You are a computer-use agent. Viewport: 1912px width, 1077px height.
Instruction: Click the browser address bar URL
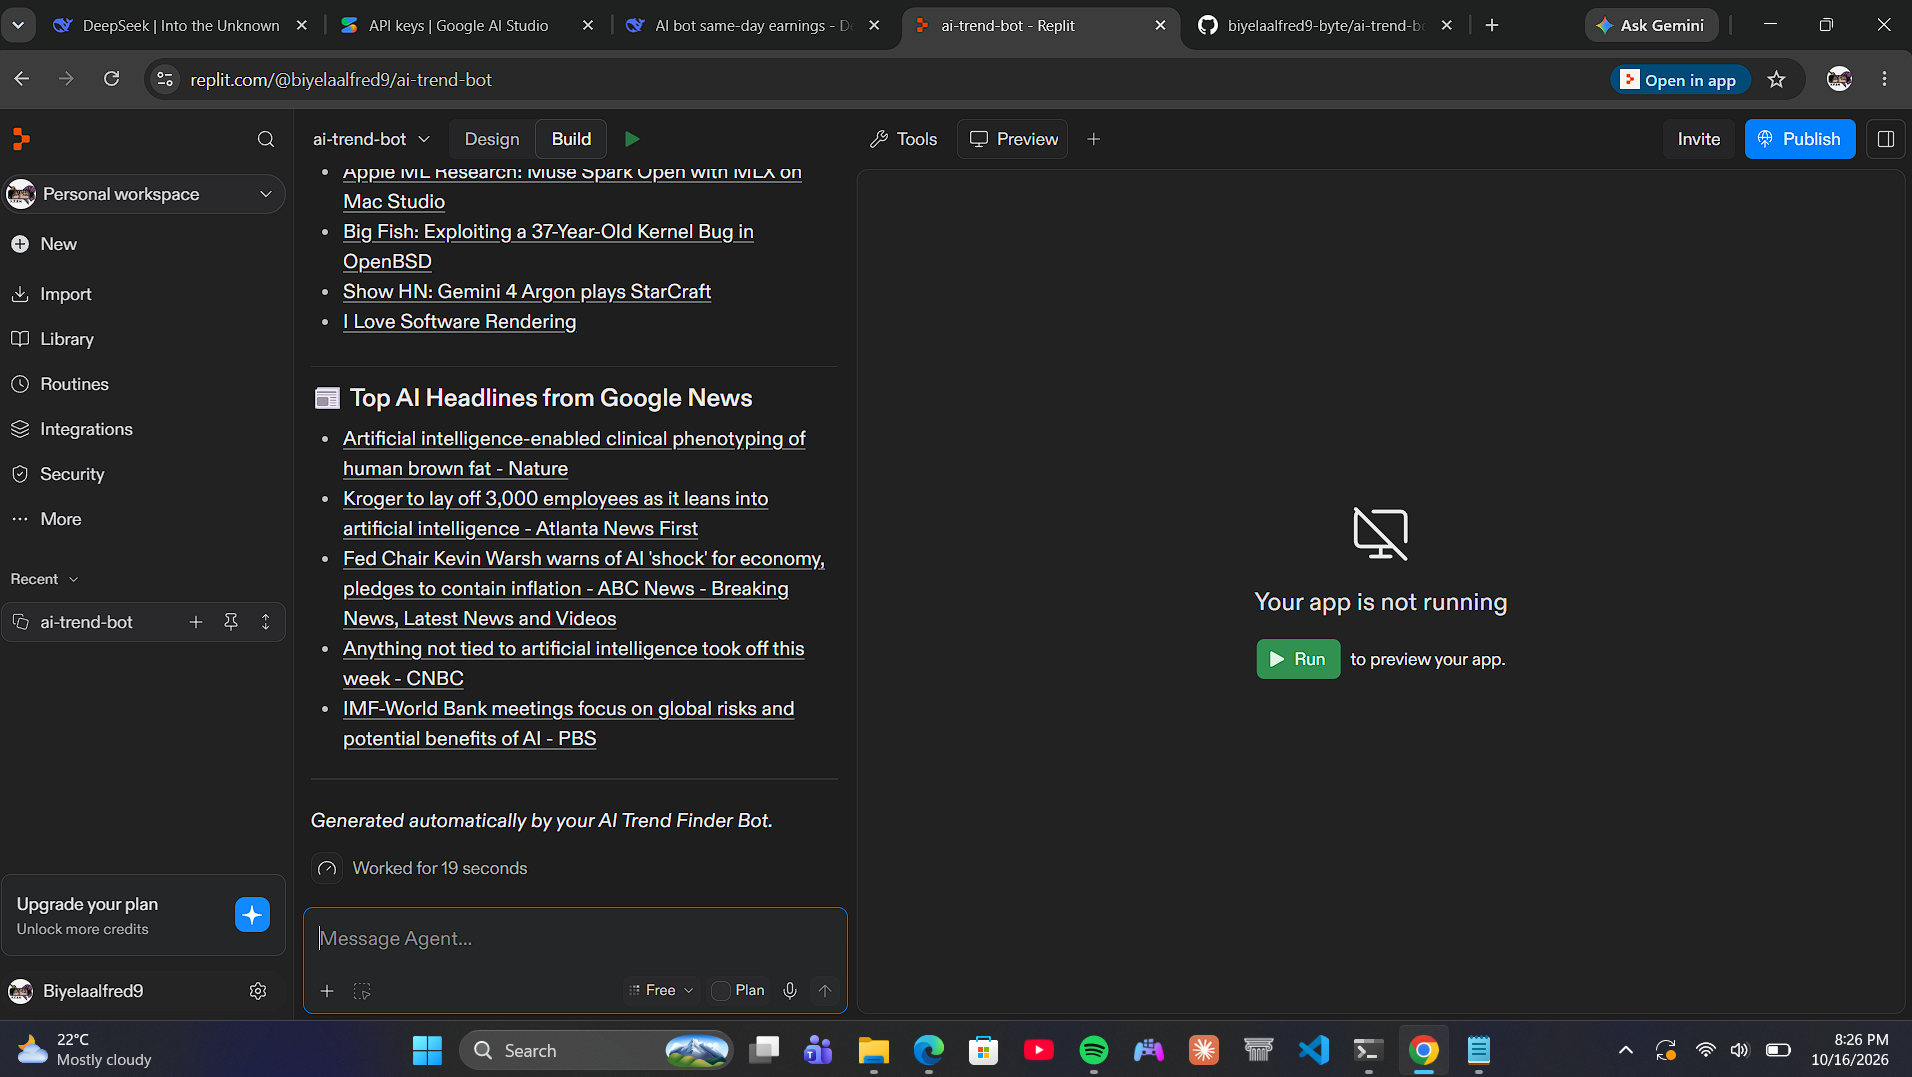coord(341,79)
